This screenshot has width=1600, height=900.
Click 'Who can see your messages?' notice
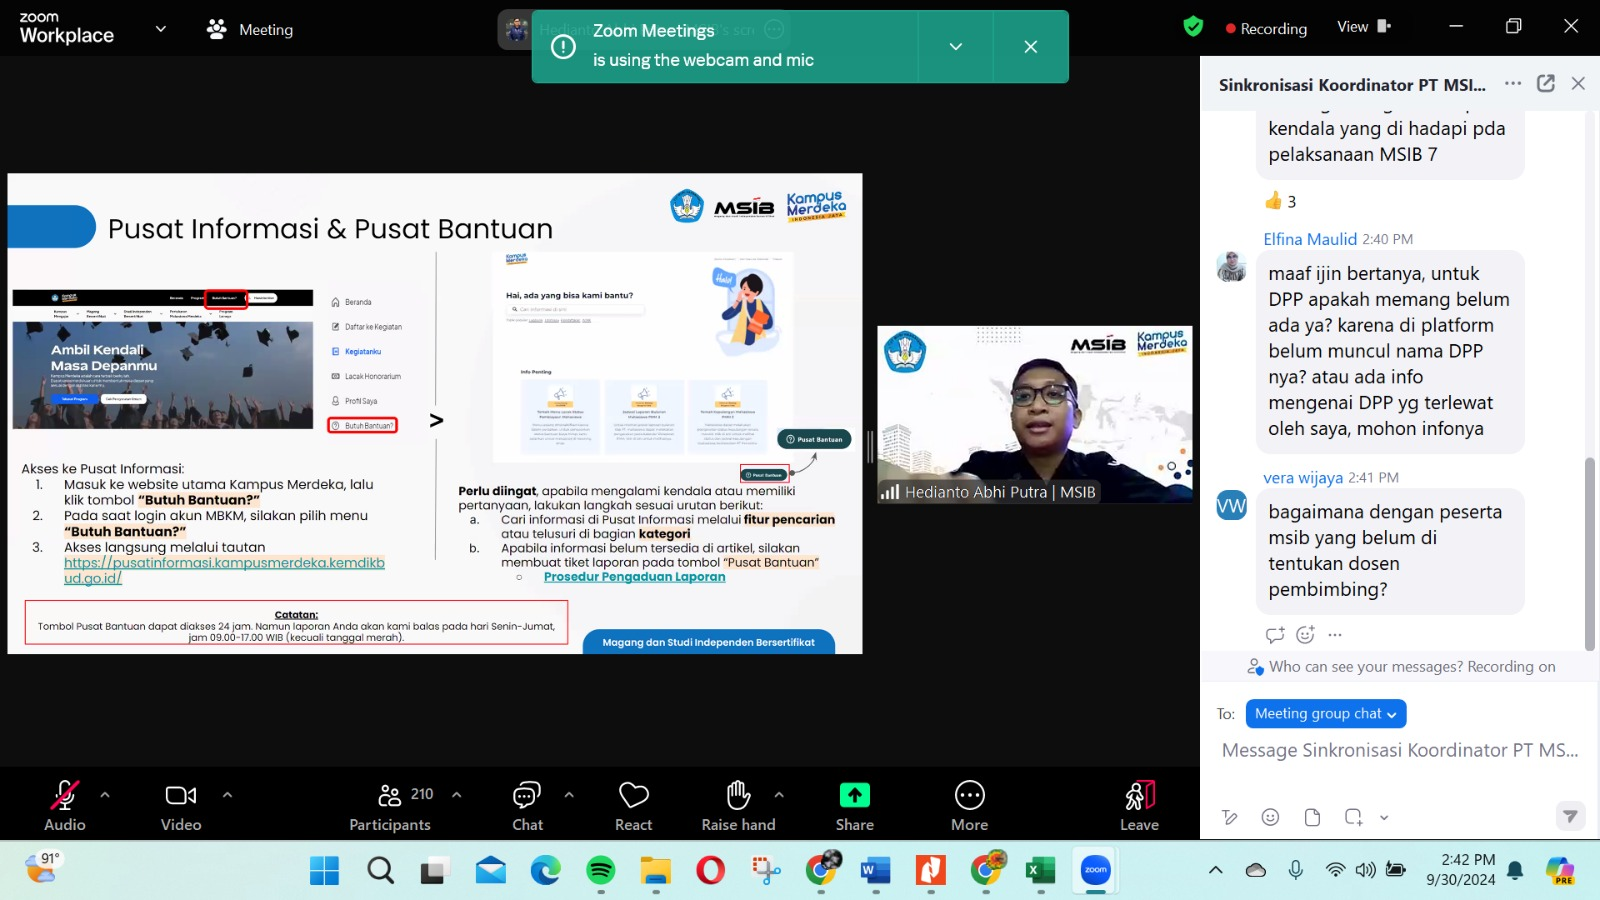tap(1402, 667)
